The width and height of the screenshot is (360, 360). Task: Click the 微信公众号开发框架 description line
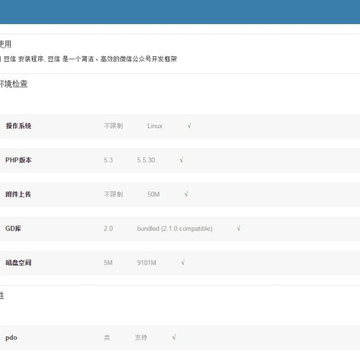(88, 59)
